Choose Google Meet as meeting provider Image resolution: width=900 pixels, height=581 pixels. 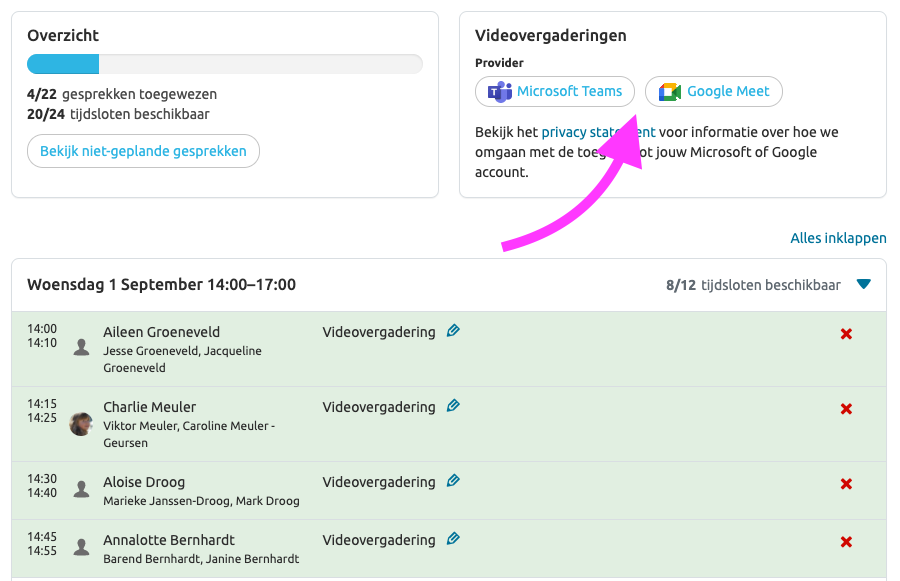[713, 91]
